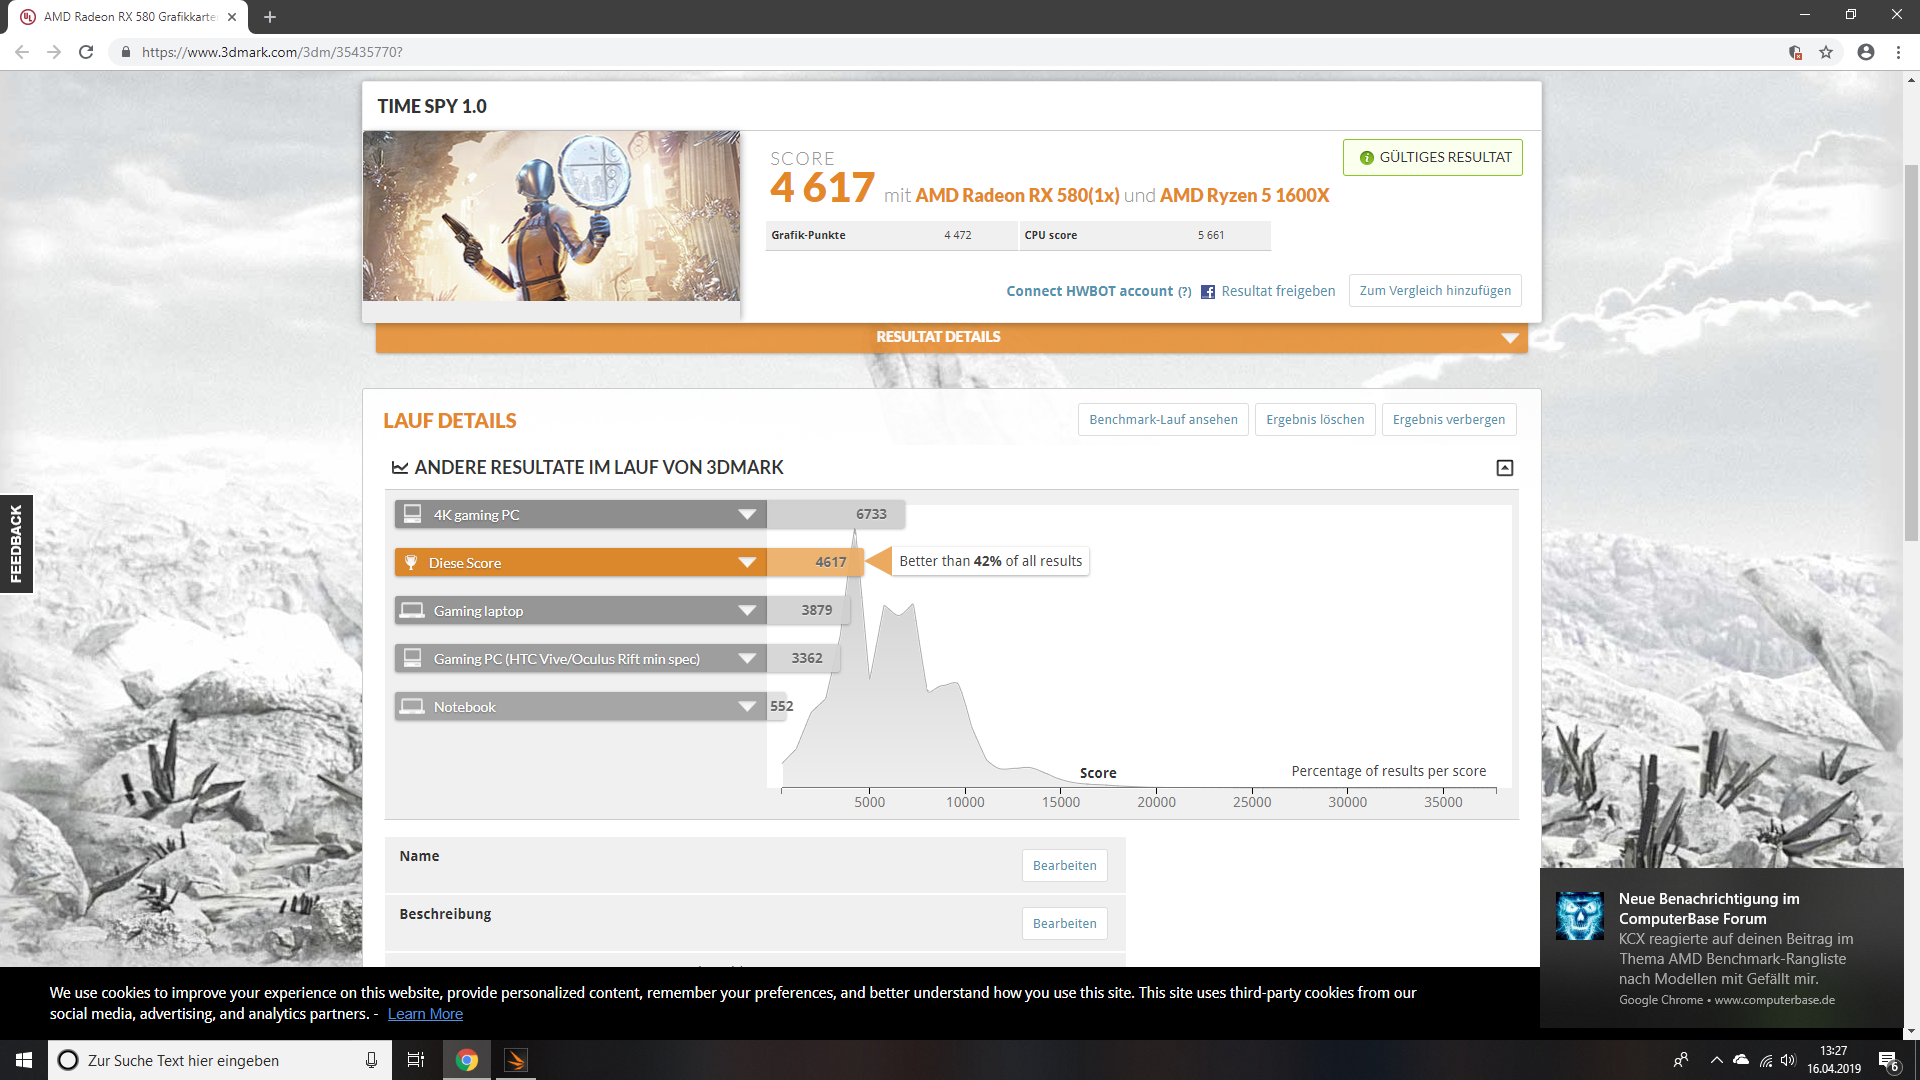Open the cookie Learn More link
1920x1080 pixels.
pos(425,1014)
